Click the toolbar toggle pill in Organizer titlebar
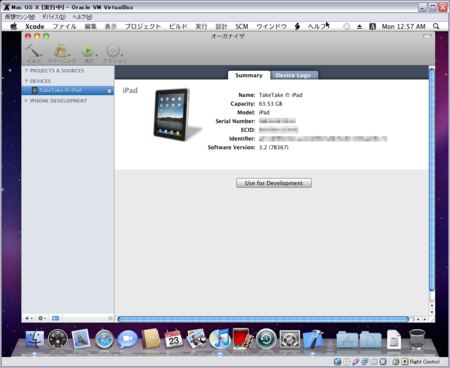The width and height of the screenshot is (450, 368). click(x=427, y=36)
